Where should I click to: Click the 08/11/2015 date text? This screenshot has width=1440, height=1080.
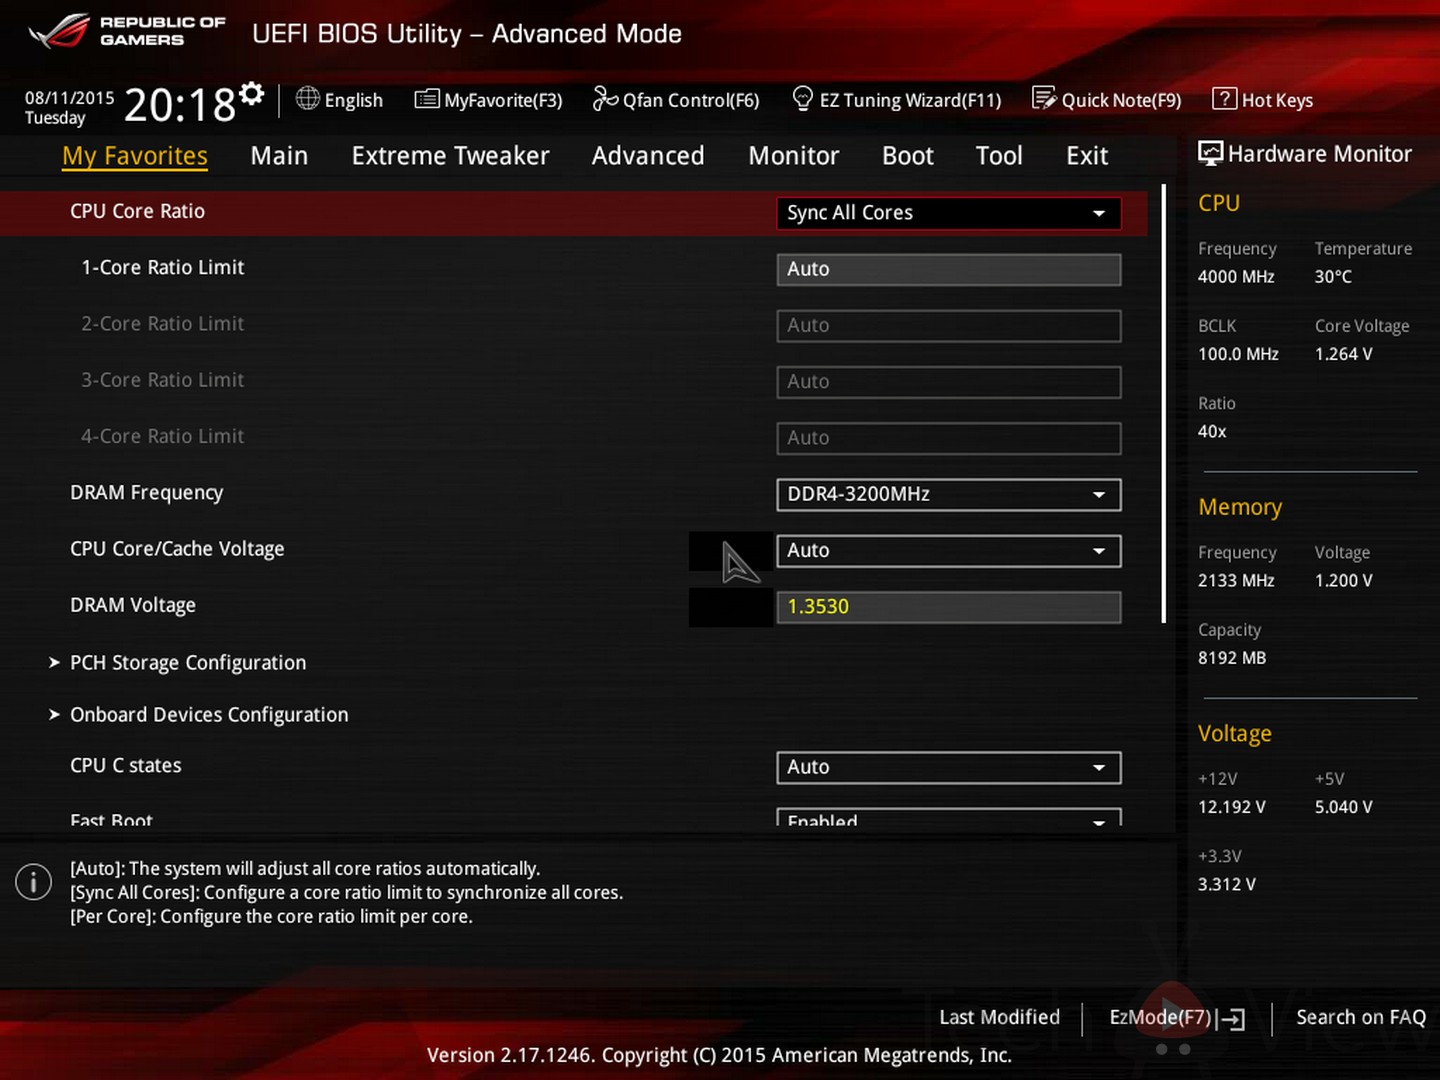click(x=69, y=97)
